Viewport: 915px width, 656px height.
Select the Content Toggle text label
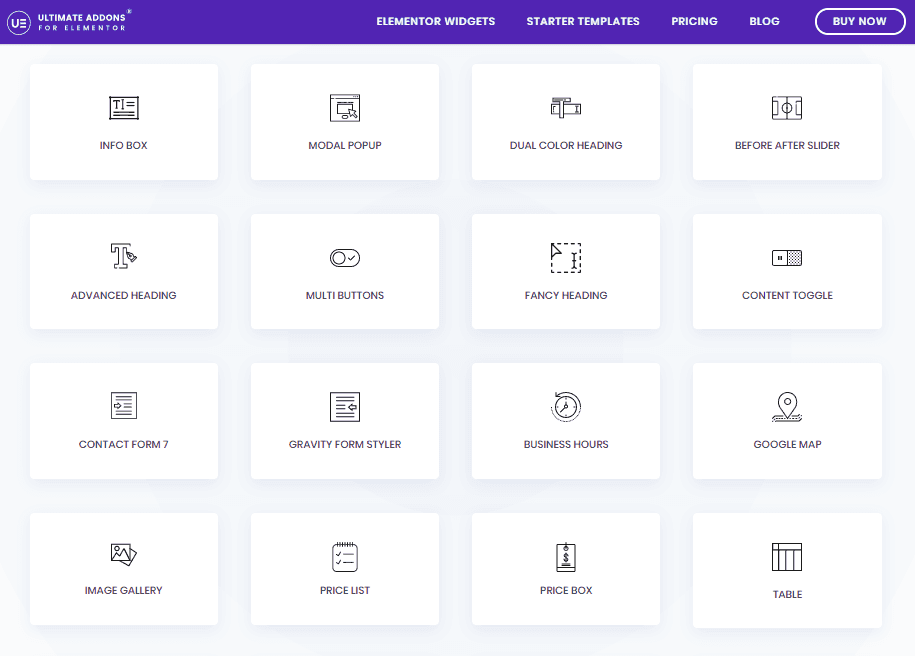tap(787, 295)
